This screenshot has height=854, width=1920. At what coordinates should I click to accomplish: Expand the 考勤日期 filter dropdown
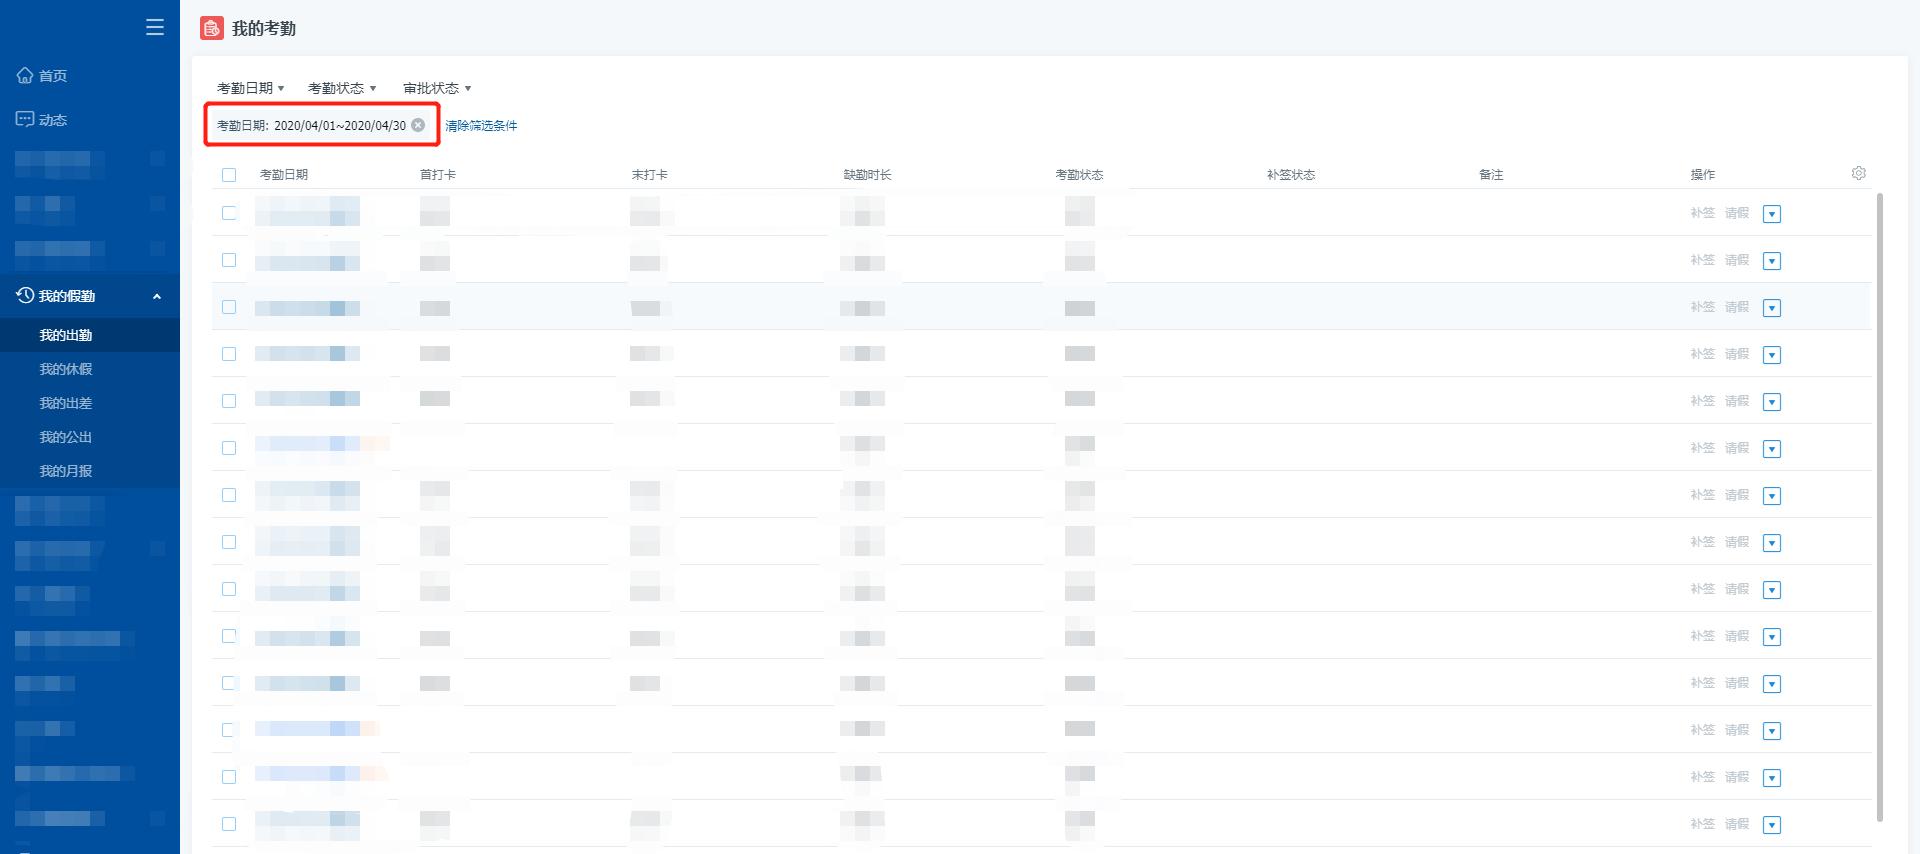[x=250, y=88]
